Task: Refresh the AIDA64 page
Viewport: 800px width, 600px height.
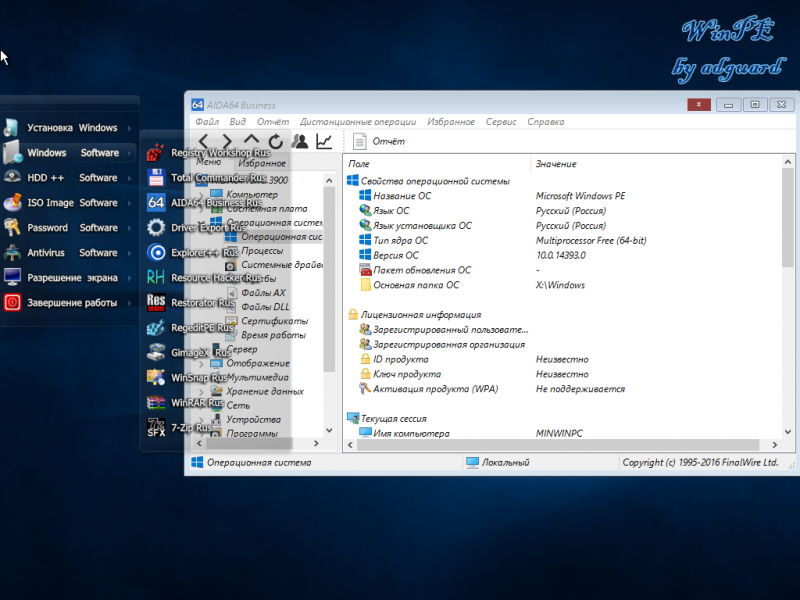Action: point(276,141)
